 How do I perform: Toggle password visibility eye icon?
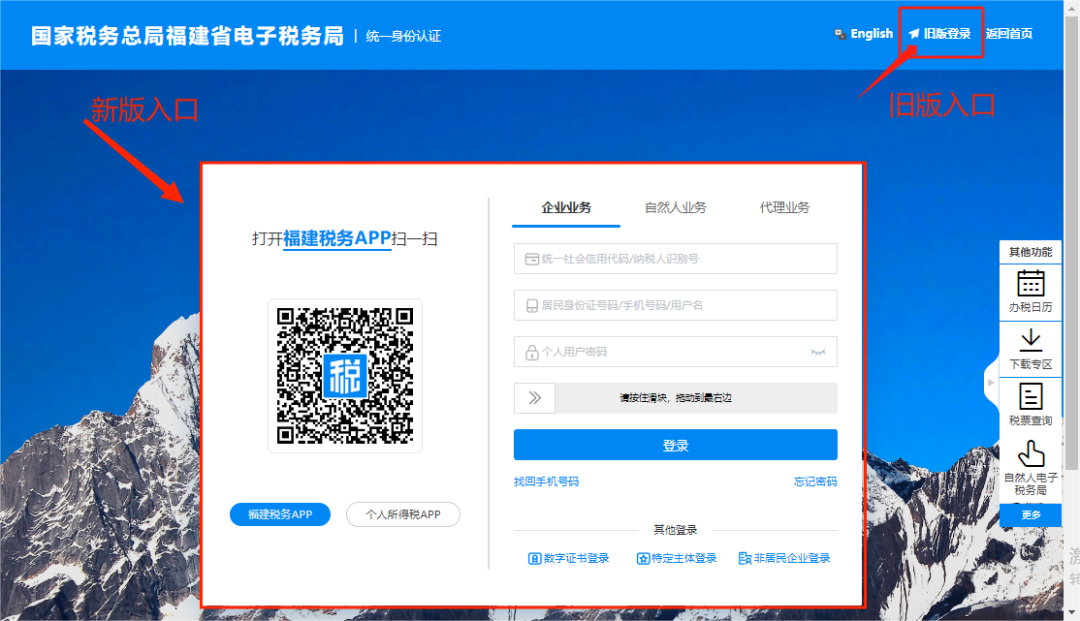818,352
